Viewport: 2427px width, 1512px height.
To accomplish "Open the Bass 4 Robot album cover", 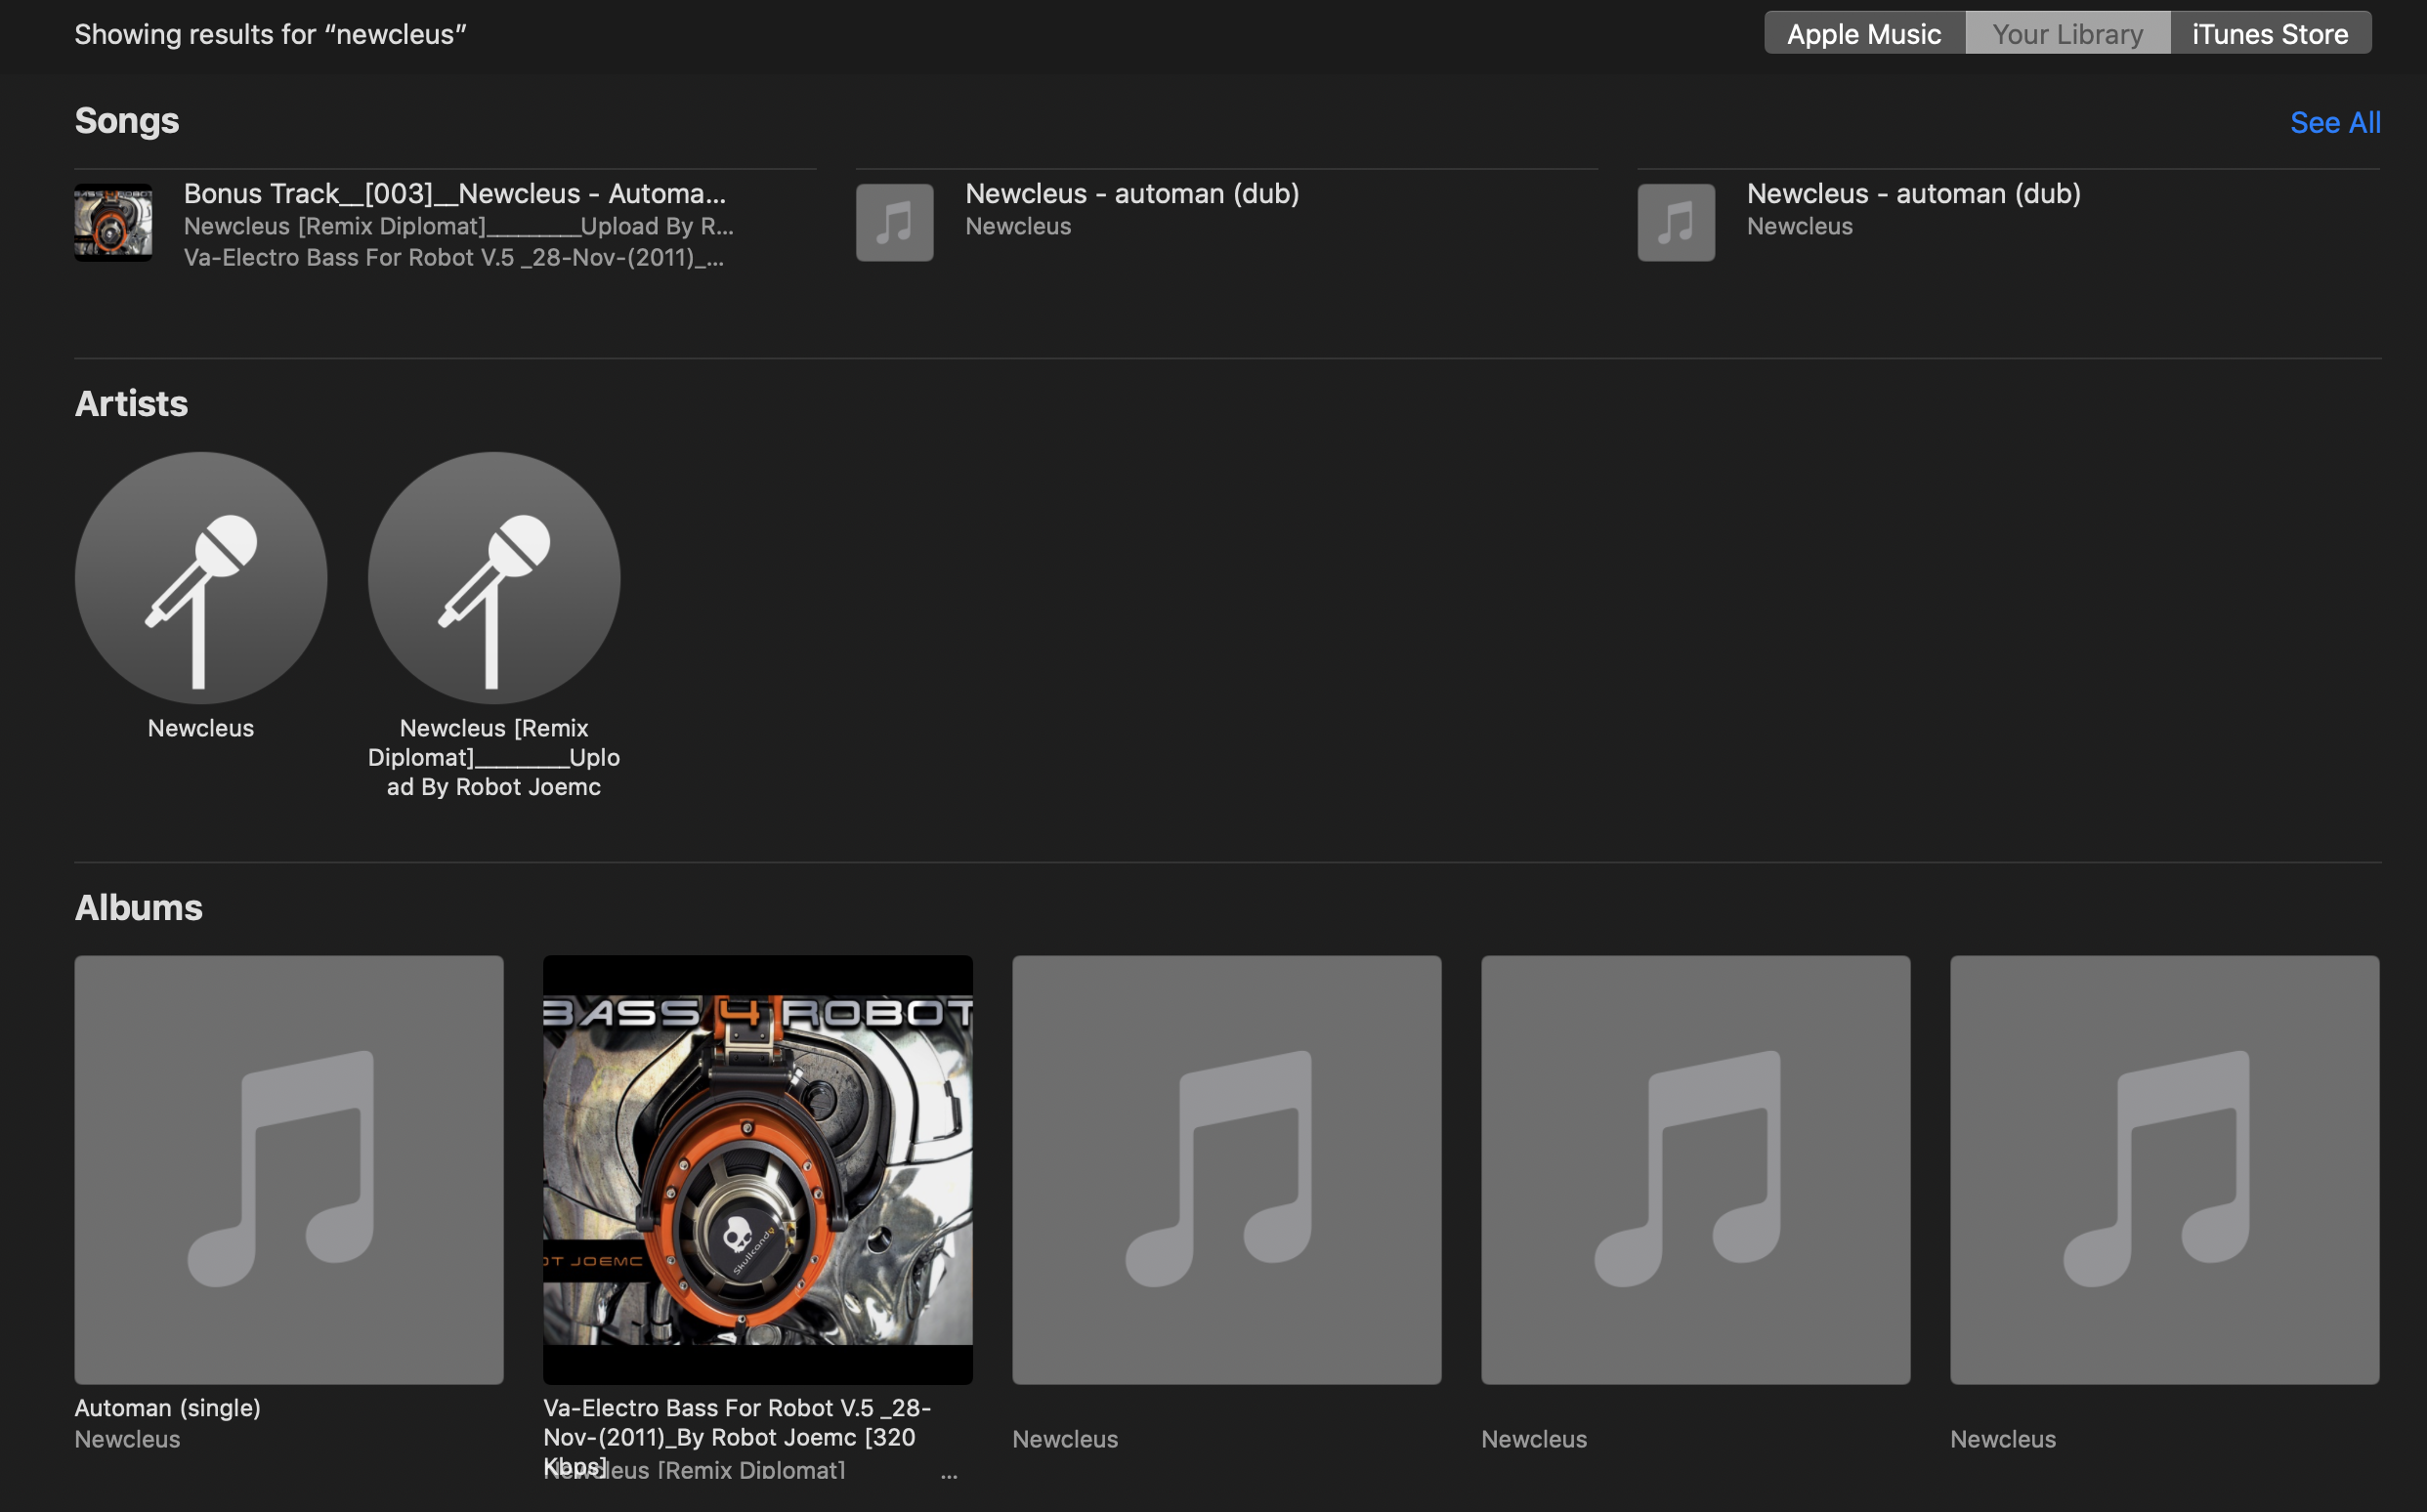I will 758,1170.
